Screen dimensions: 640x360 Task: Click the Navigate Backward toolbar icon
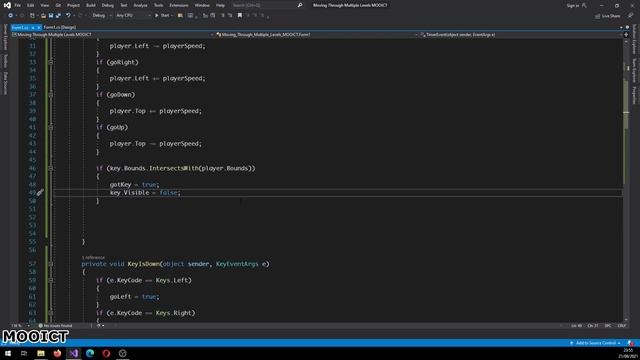pos(10,16)
